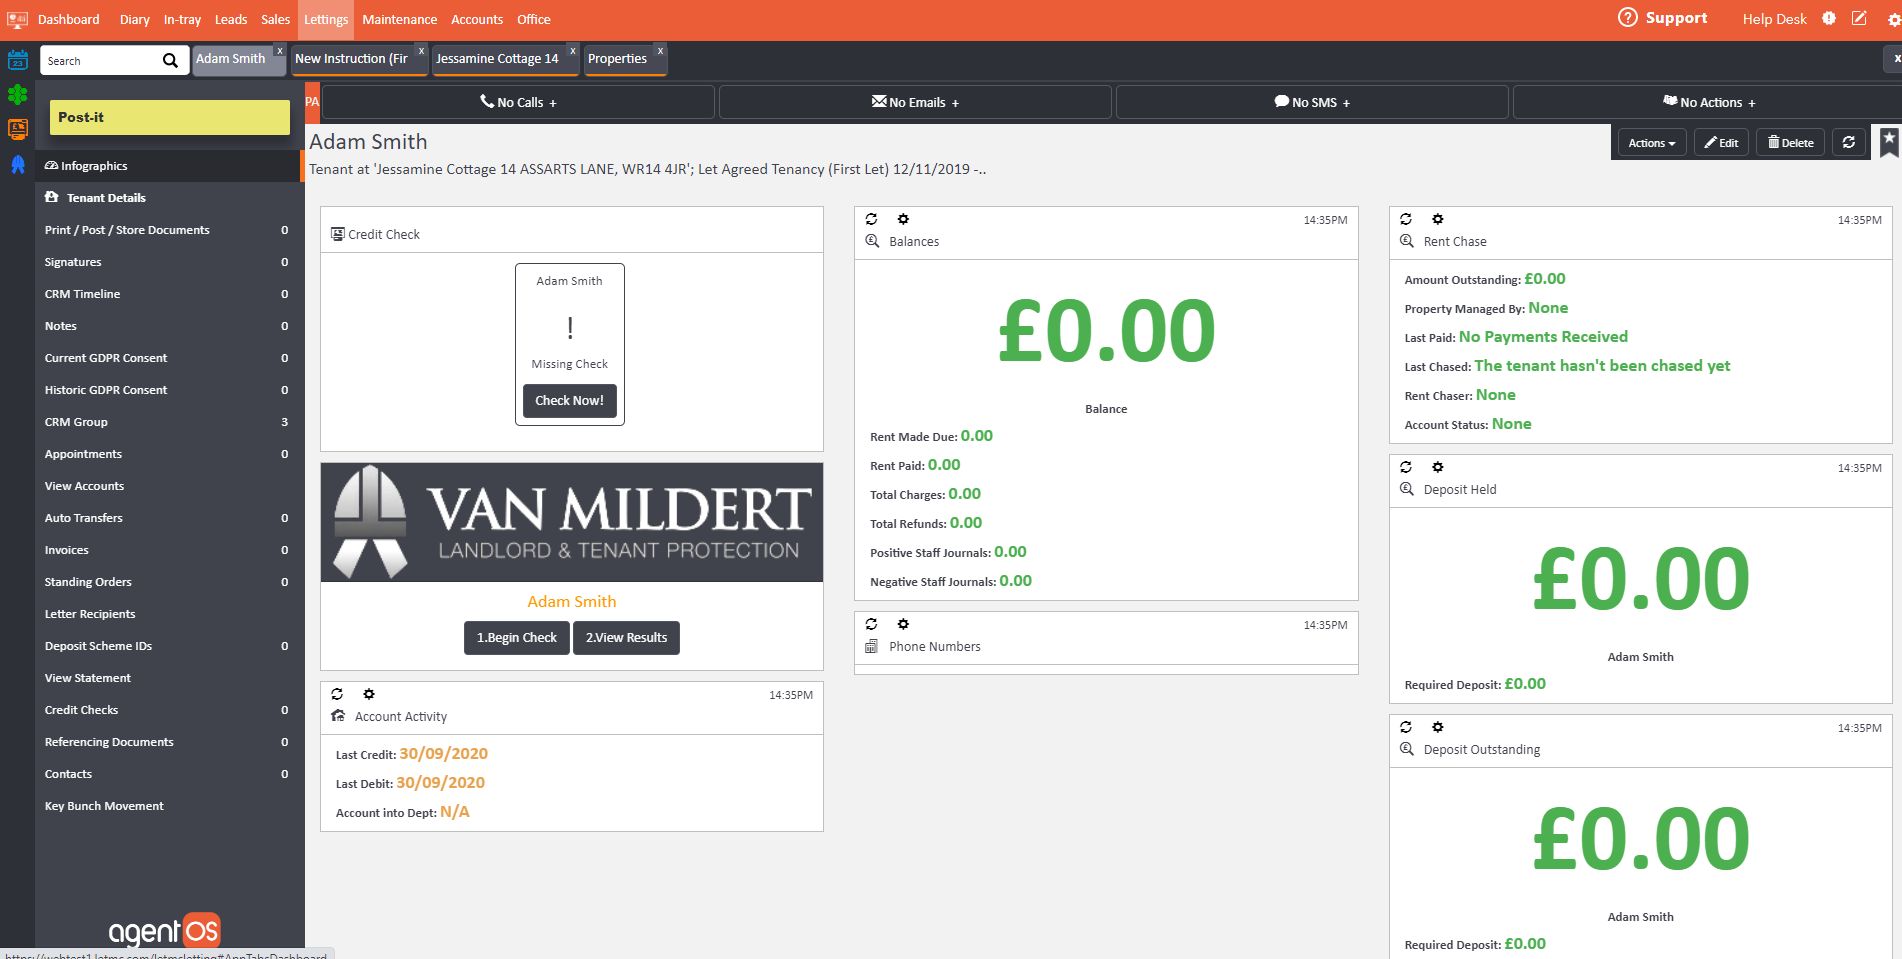Switch to the Jessamine Cottage 14 tab
1902x959 pixels.
tap(497, 59)
